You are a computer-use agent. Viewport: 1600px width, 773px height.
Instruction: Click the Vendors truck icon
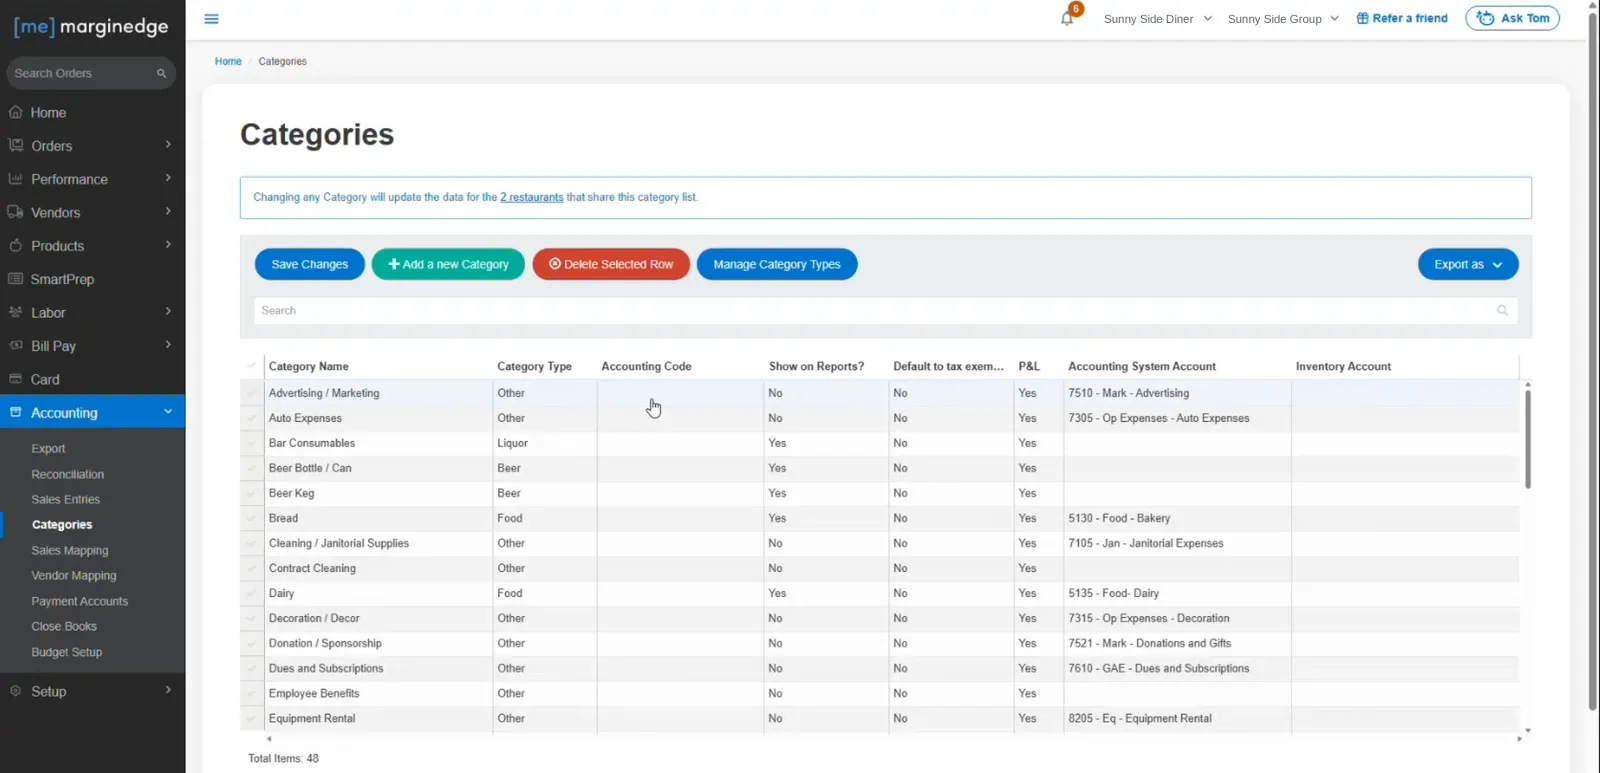click(x=15, y=212)
